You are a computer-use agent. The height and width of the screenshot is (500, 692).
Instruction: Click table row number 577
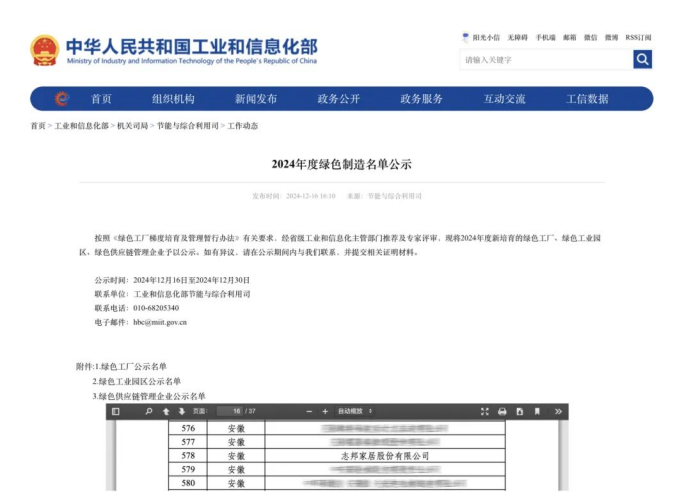pos(188,442)
